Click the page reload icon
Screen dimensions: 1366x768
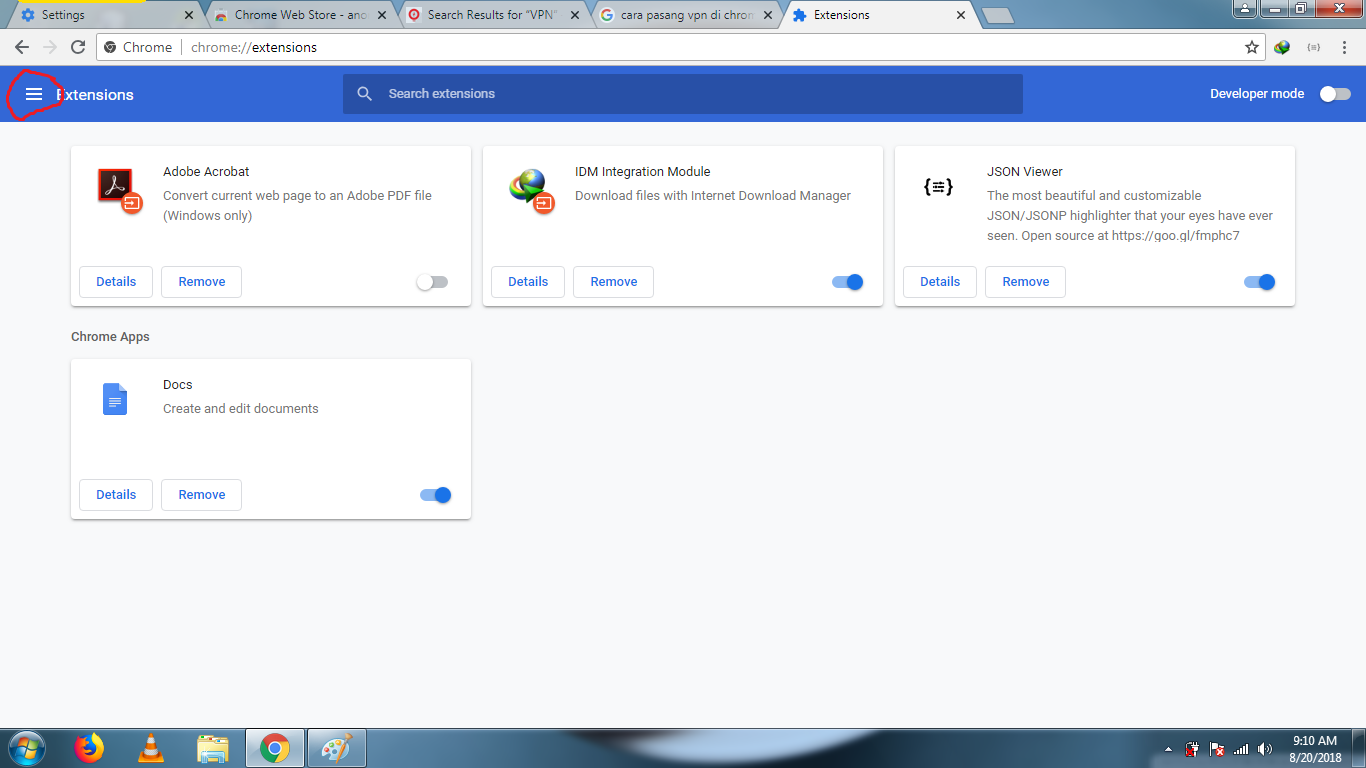(x=78, y=47)
